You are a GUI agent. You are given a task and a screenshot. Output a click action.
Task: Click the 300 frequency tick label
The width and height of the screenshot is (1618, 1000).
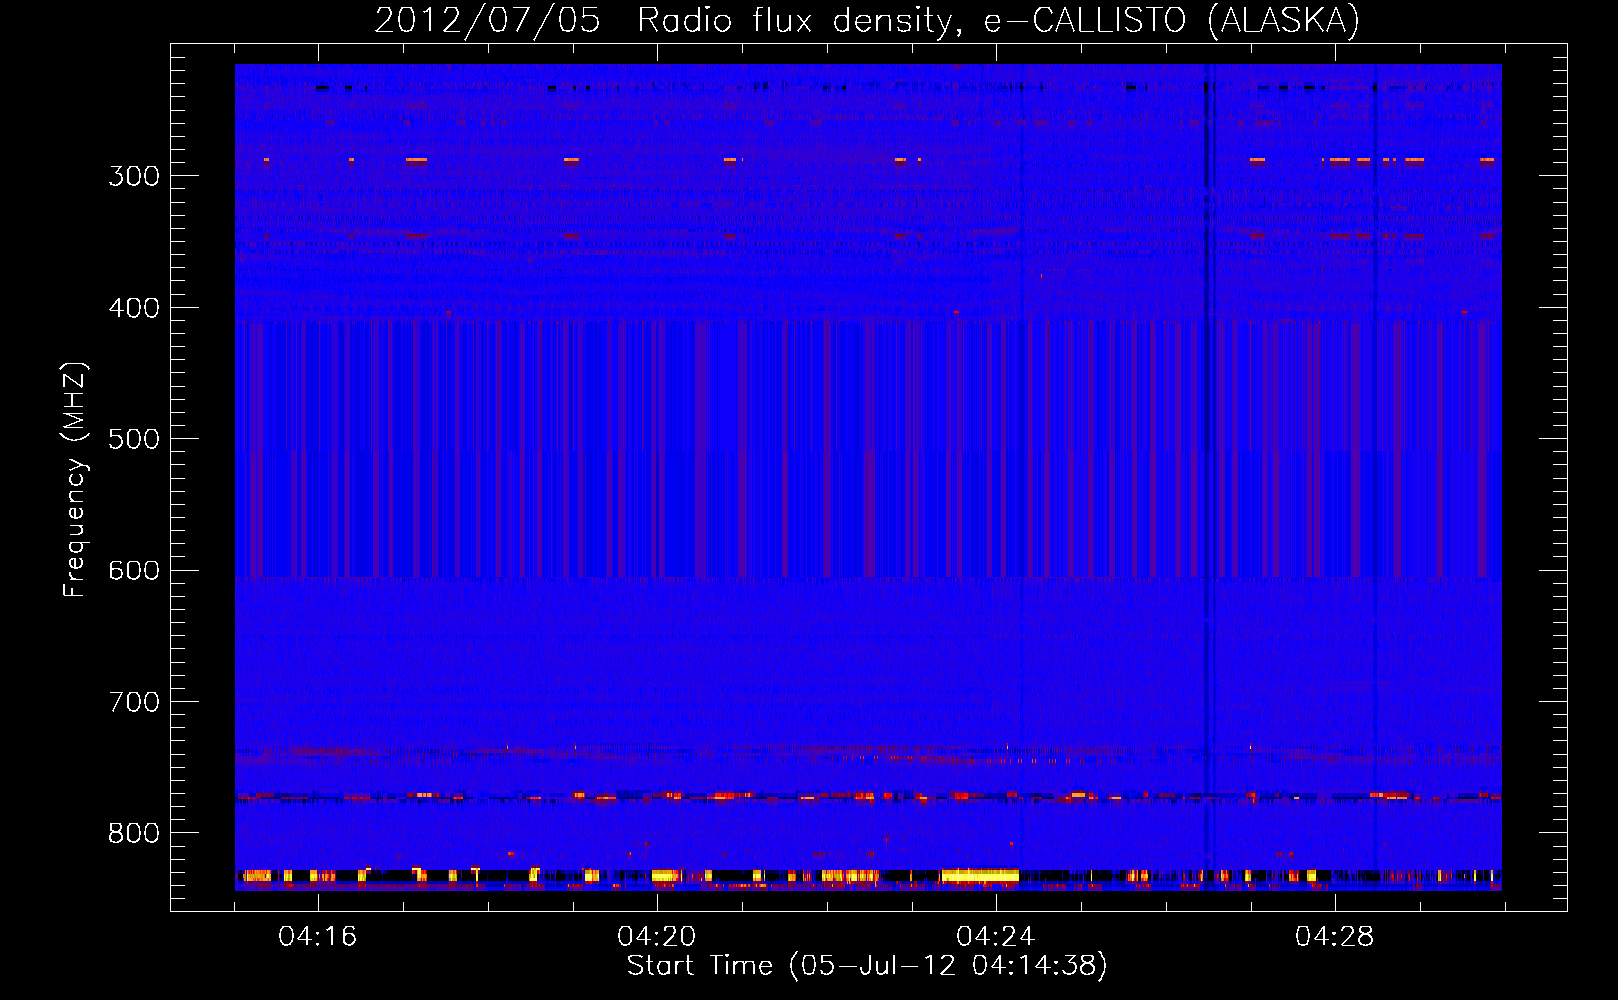point(134,176)
